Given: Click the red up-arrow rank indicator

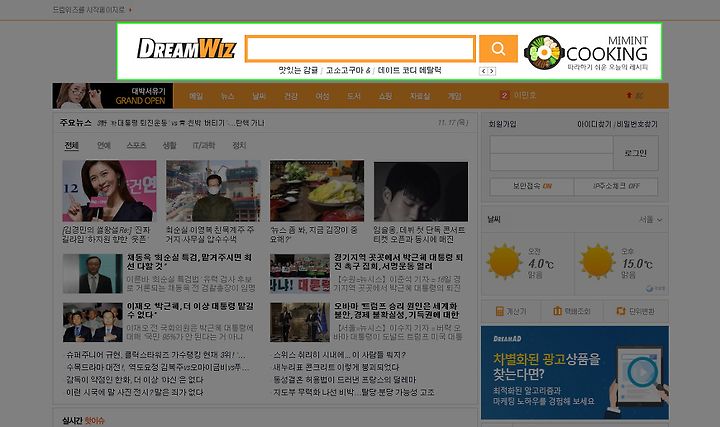Looking at the screenshot, I should 629,96.
